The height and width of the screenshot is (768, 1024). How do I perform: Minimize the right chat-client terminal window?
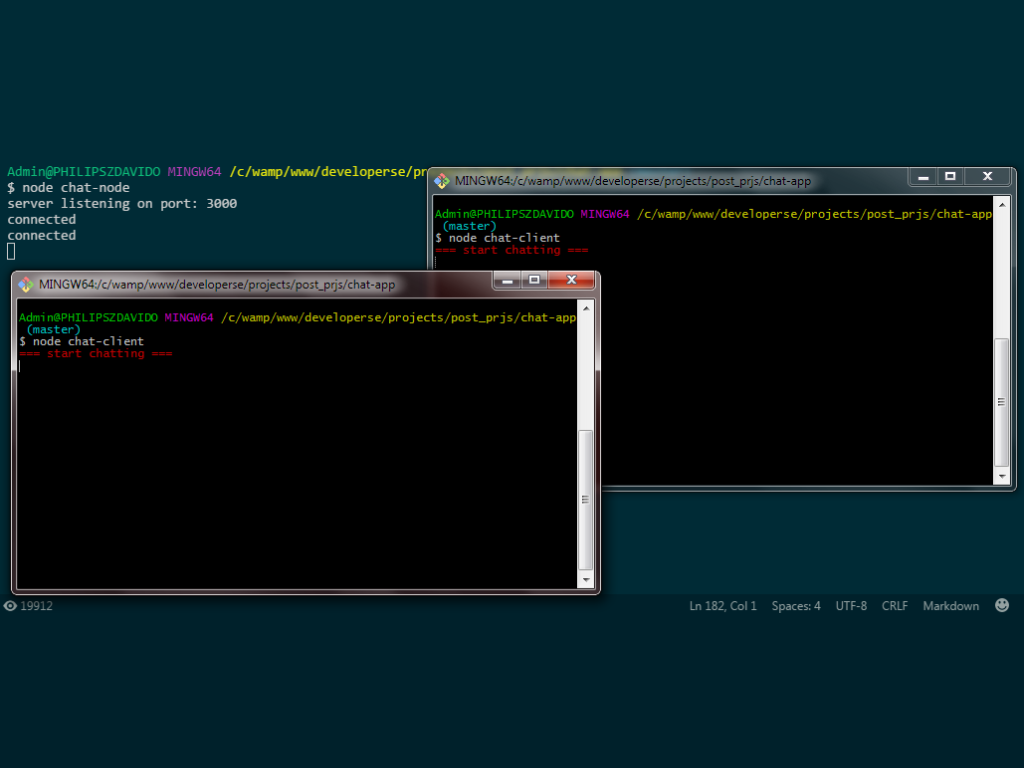pyautogui.click(x=924, y=177)
